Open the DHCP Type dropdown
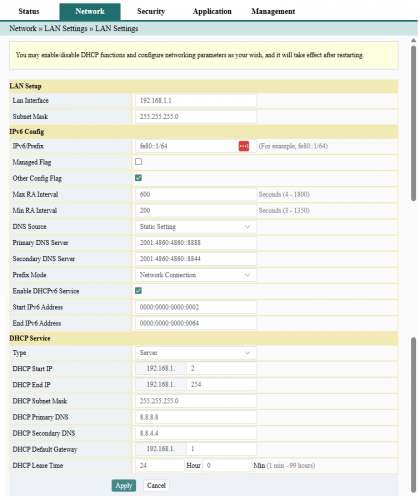 [x=196, y=353]
